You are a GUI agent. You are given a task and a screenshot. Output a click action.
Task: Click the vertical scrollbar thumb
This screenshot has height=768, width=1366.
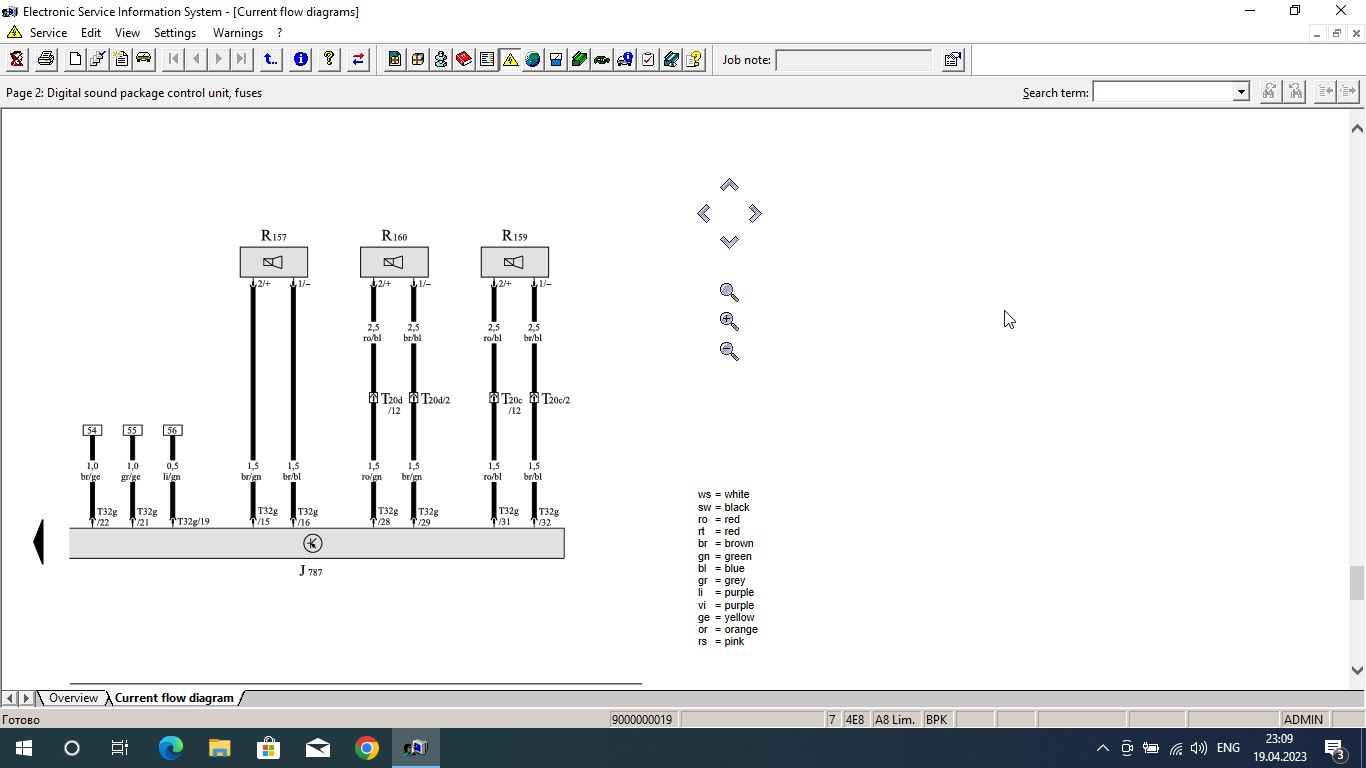coord(1357,582)
